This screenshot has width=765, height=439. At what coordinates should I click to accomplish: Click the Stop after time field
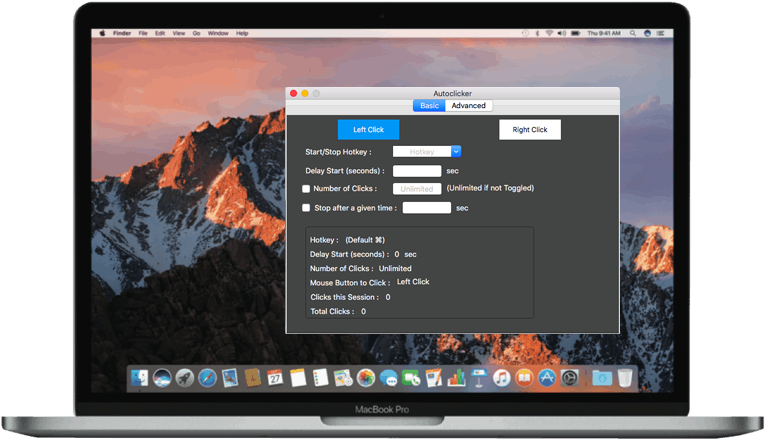pyautogui.click(x=426, y=208)
